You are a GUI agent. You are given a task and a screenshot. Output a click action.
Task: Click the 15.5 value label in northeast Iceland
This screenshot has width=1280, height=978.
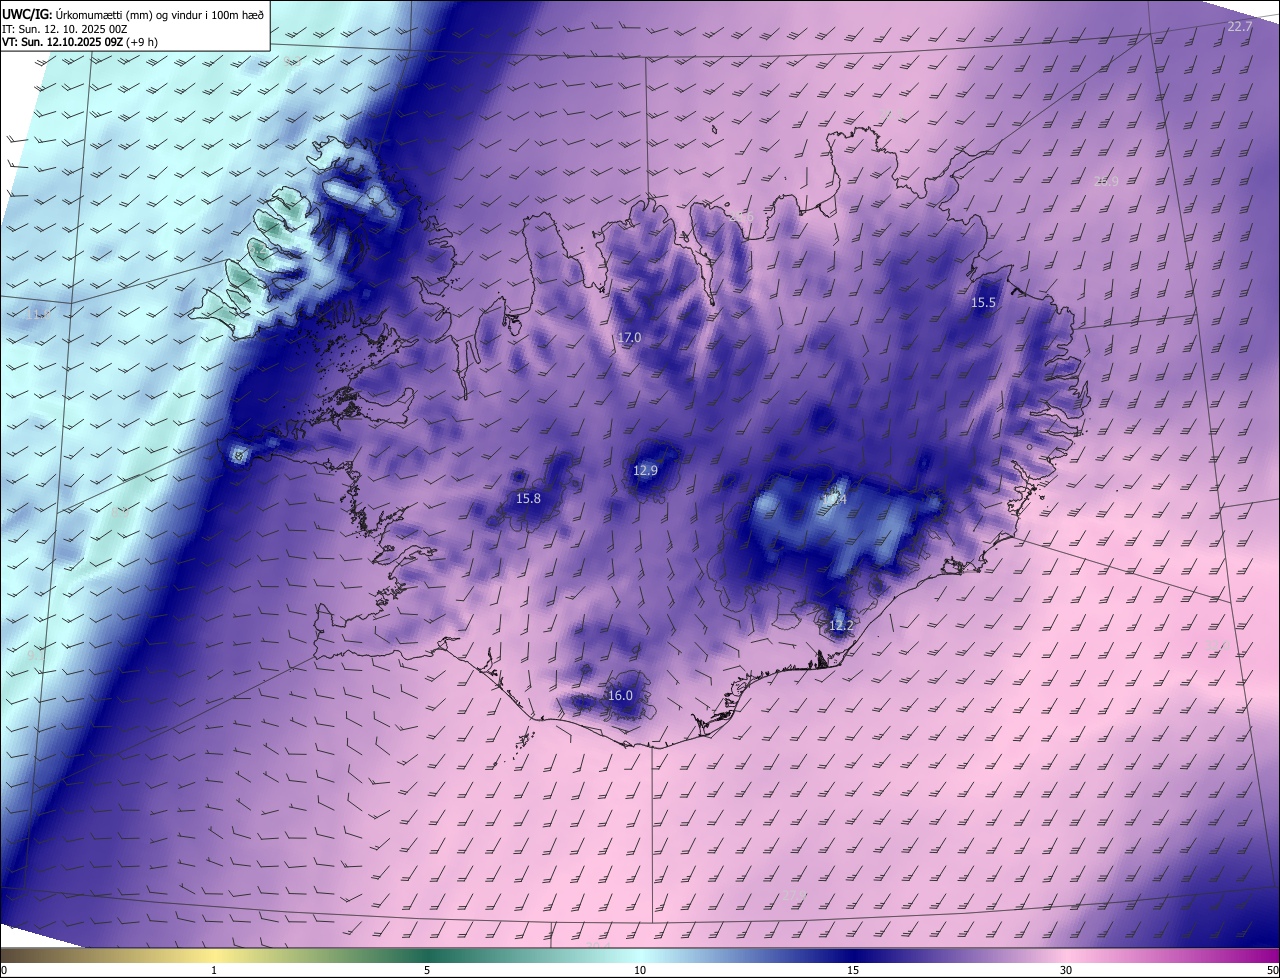(x=983, y=302)
